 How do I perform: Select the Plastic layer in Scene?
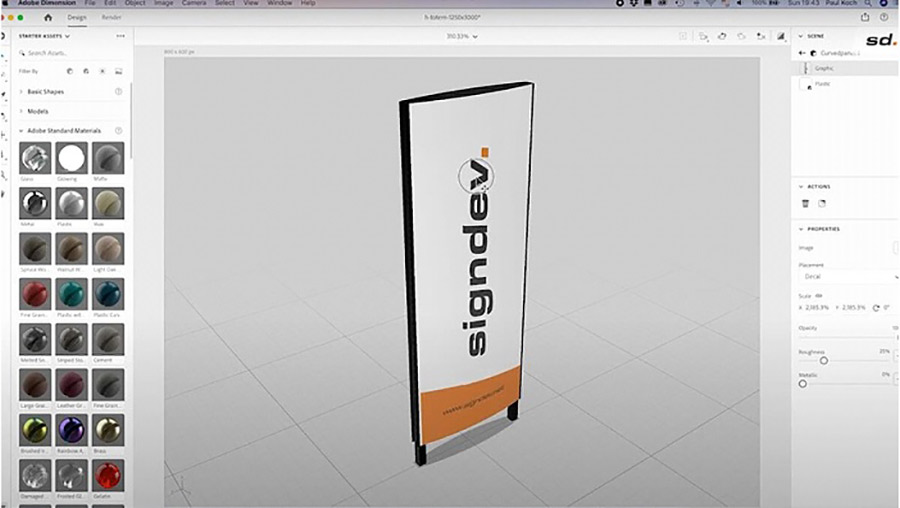847,84
